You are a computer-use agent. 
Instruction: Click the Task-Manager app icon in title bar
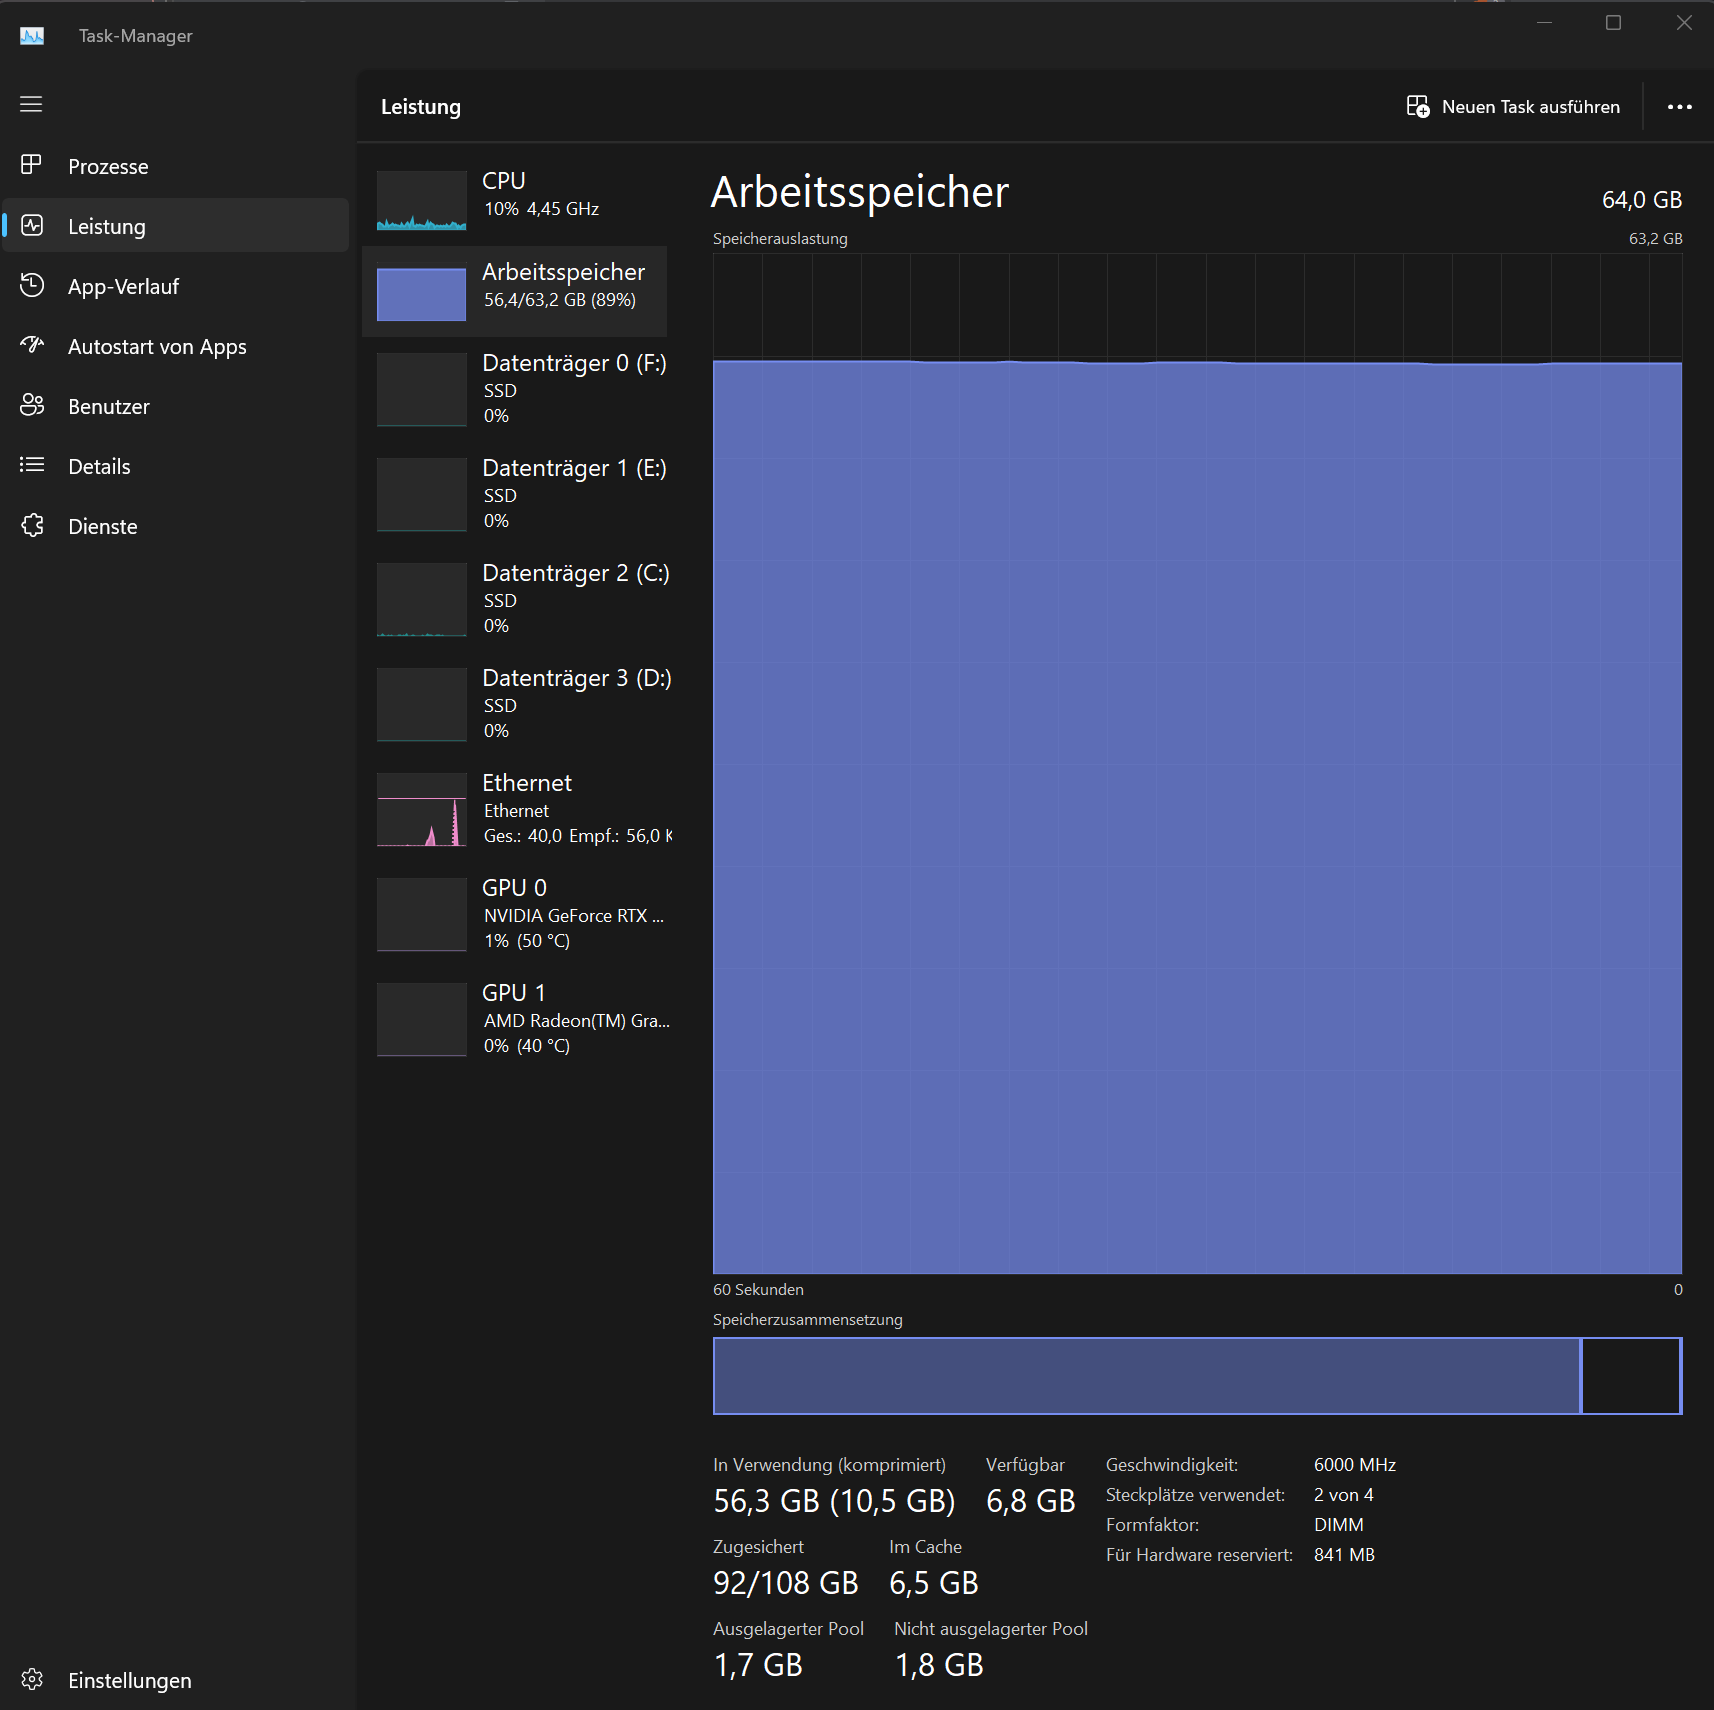coord(32,36)
